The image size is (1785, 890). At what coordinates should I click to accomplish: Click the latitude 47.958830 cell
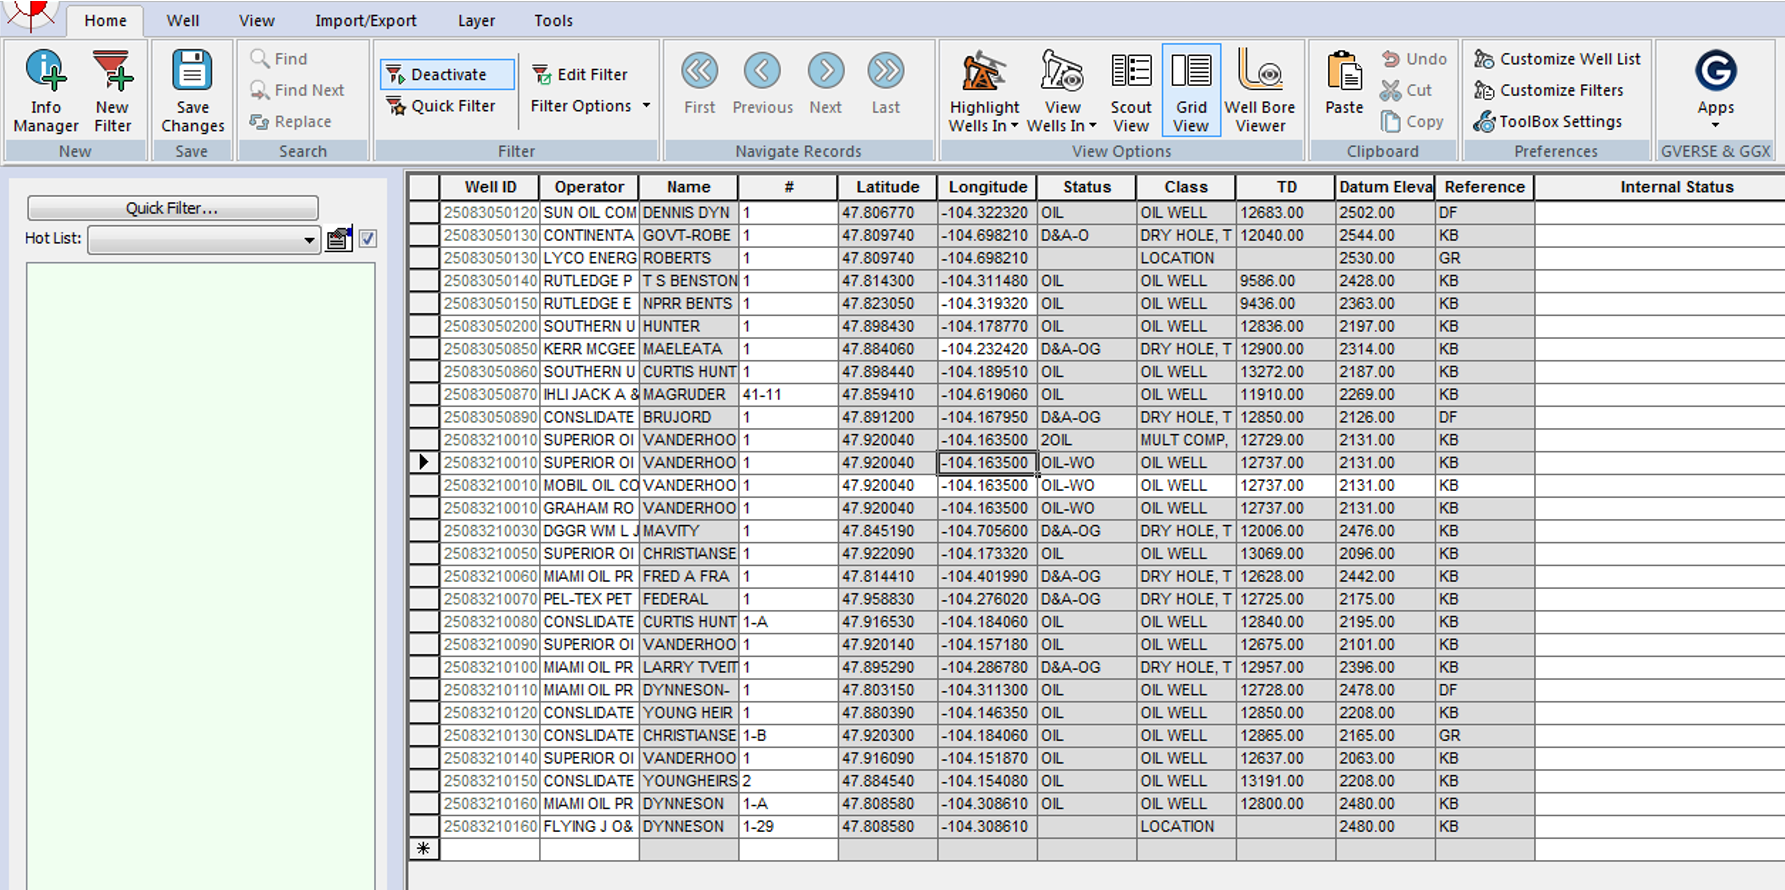[887, 599]
